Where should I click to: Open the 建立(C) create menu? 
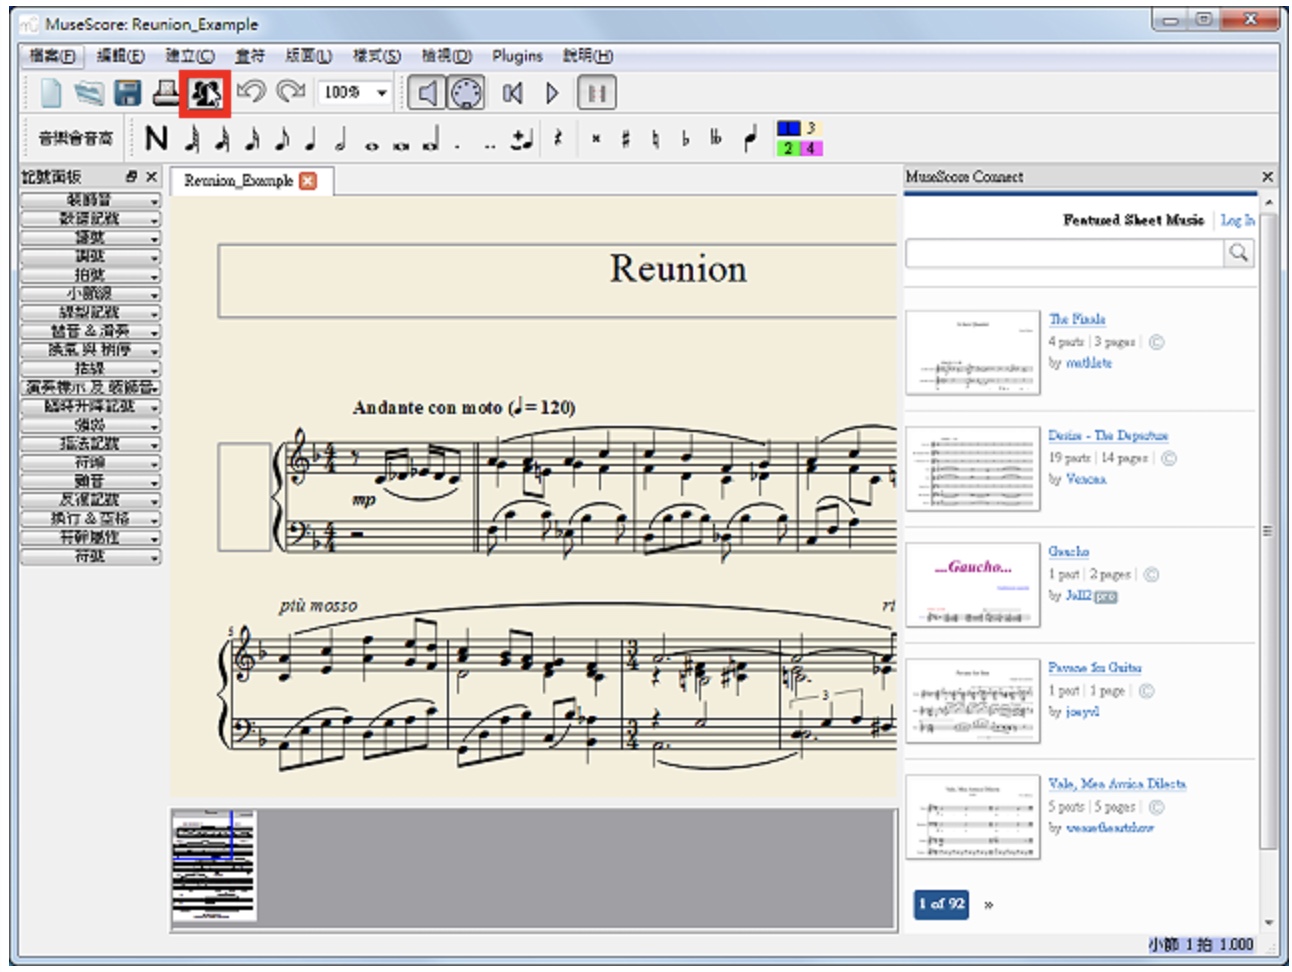click(190, 56)
